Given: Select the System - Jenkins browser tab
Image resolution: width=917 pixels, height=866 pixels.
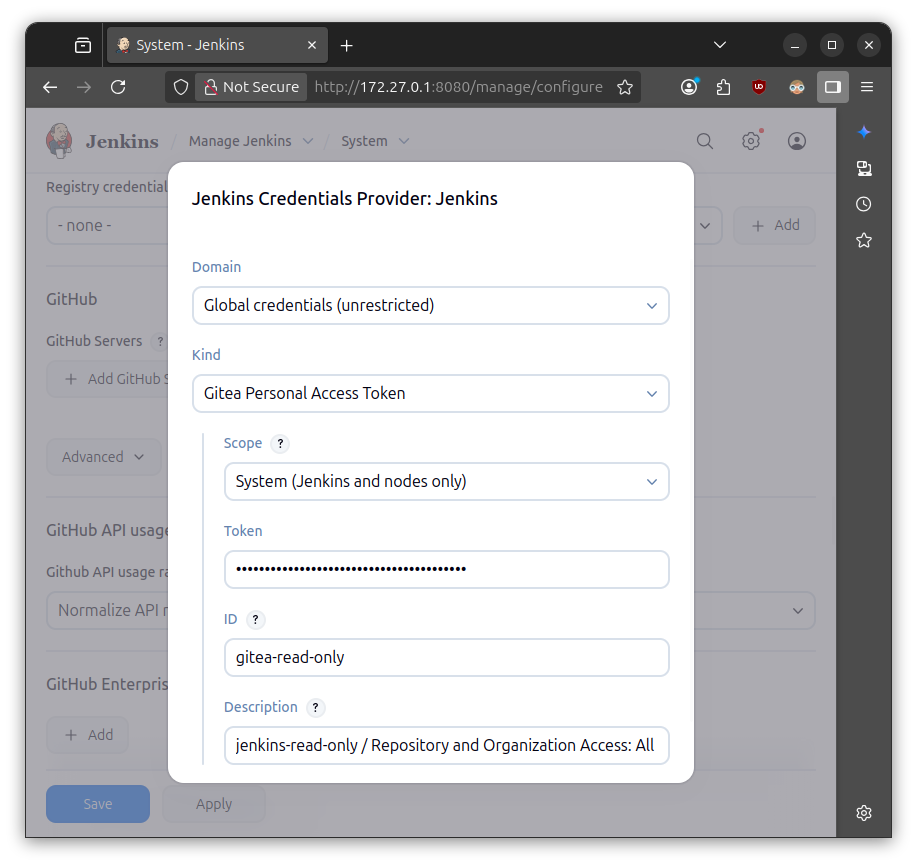Looking at the screenshot, I should tap(217, 45).
